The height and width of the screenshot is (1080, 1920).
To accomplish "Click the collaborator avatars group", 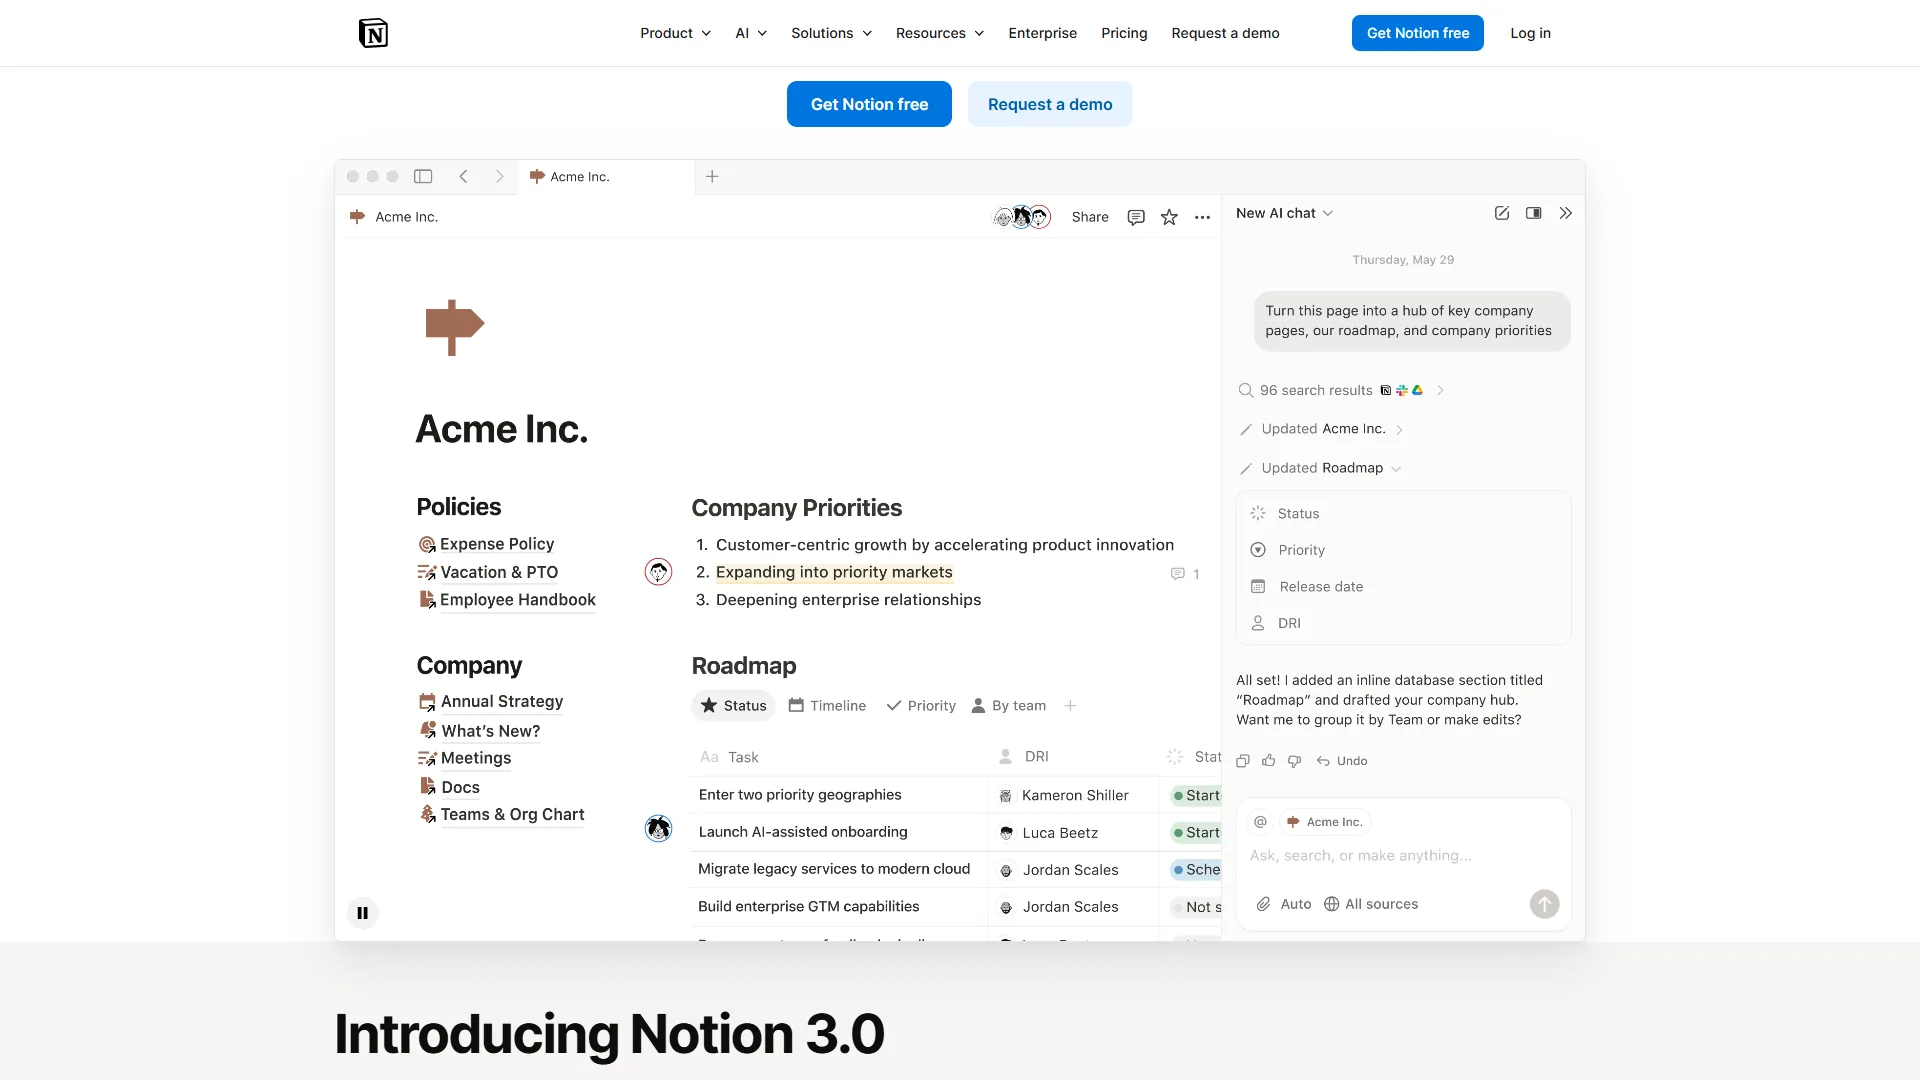I will point(1021,217).
